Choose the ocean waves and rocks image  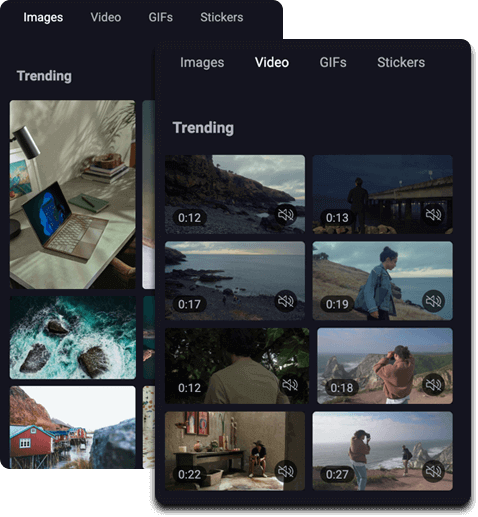tap(73, 337)
